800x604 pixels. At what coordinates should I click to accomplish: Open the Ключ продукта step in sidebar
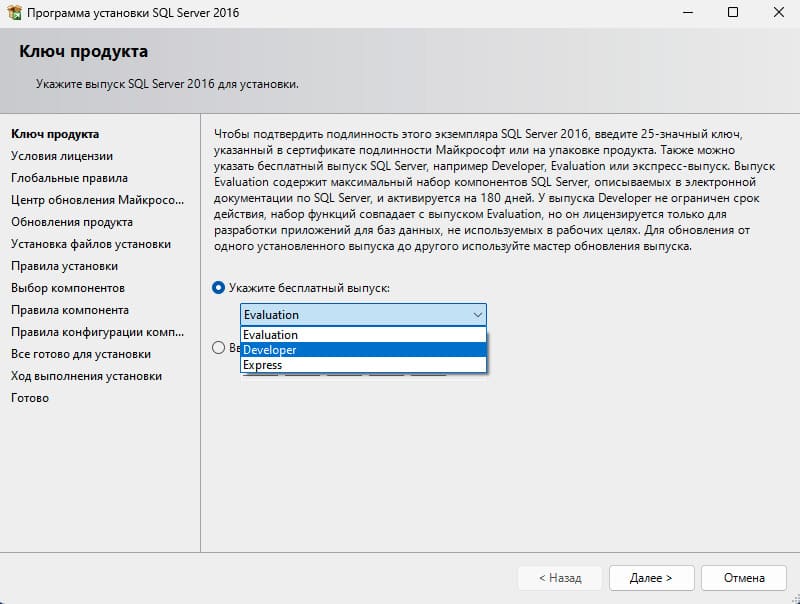click(x=55, y=134)
